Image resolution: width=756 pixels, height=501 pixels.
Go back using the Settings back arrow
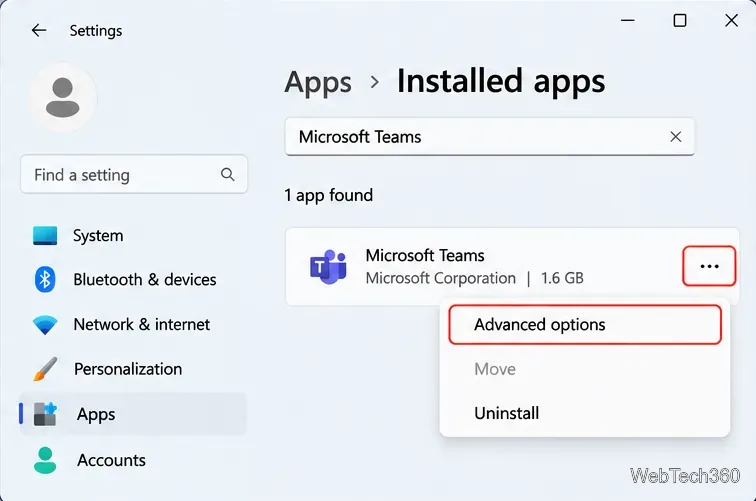click(39, 30)
